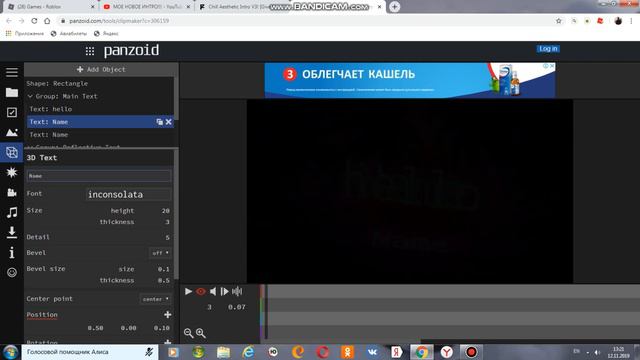Edit the Size thickness value 3
Viewport: 640px width, 360px height.
[167, 222]
